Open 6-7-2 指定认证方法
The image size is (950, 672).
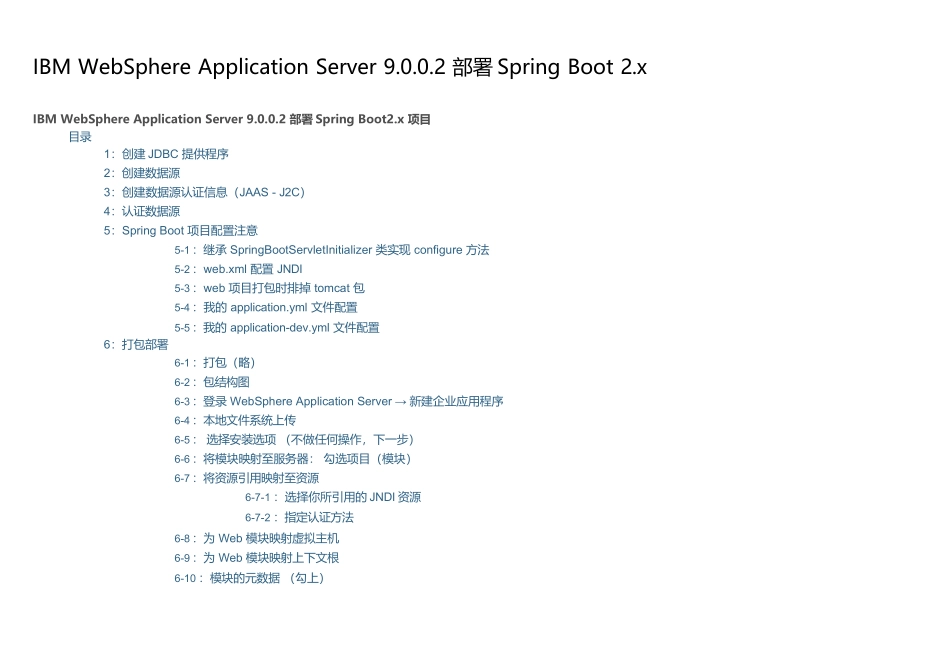[x=299, y=517]
